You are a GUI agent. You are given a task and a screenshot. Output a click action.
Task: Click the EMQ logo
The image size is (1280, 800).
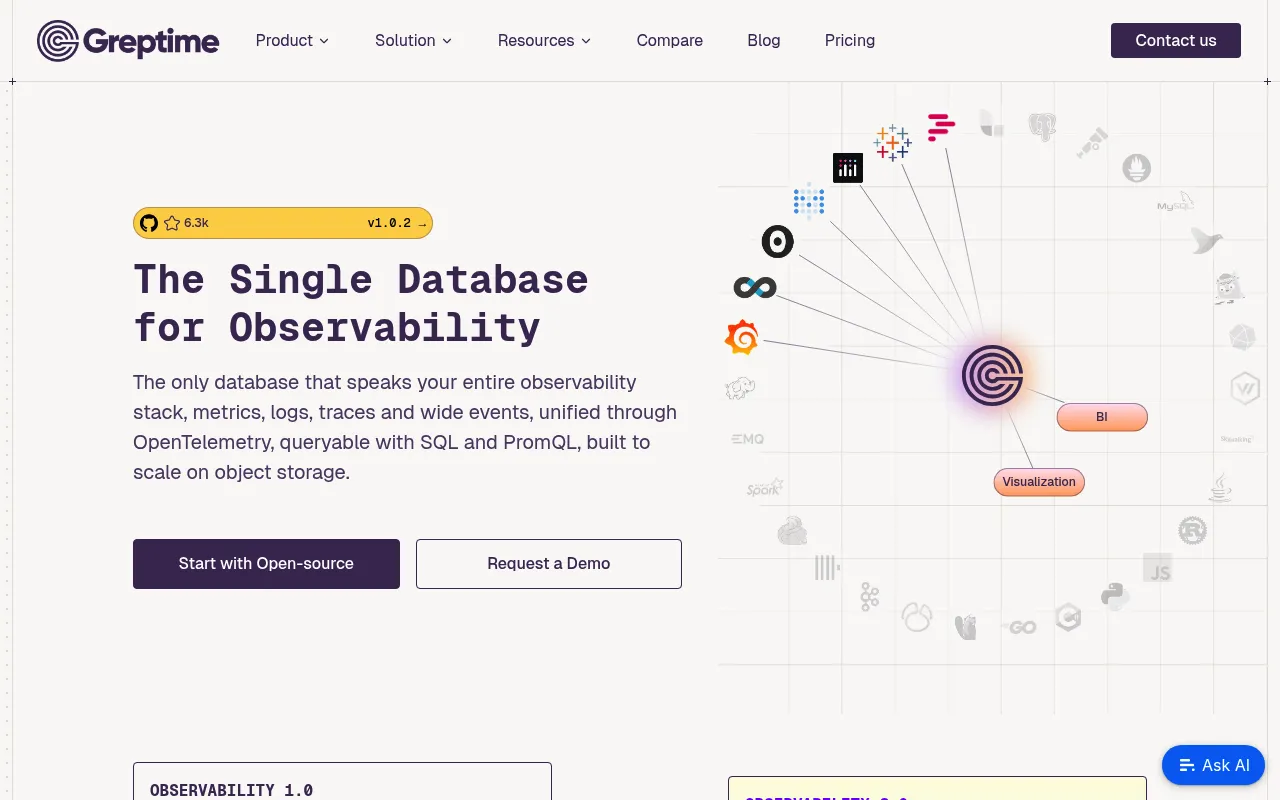[x=747, y=439]
